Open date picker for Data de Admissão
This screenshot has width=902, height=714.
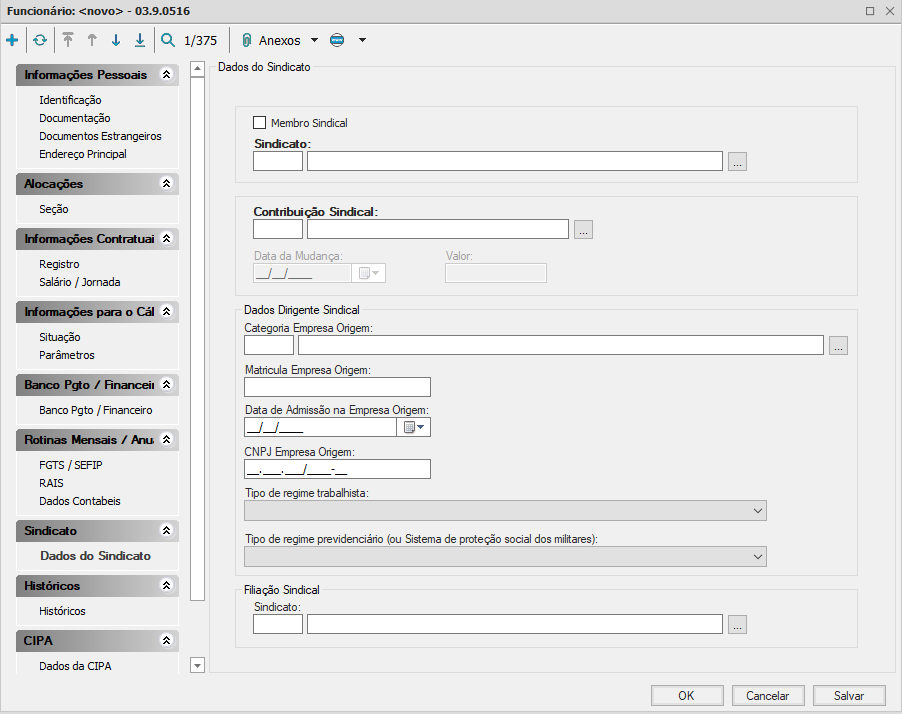click(x=414, y=427)
